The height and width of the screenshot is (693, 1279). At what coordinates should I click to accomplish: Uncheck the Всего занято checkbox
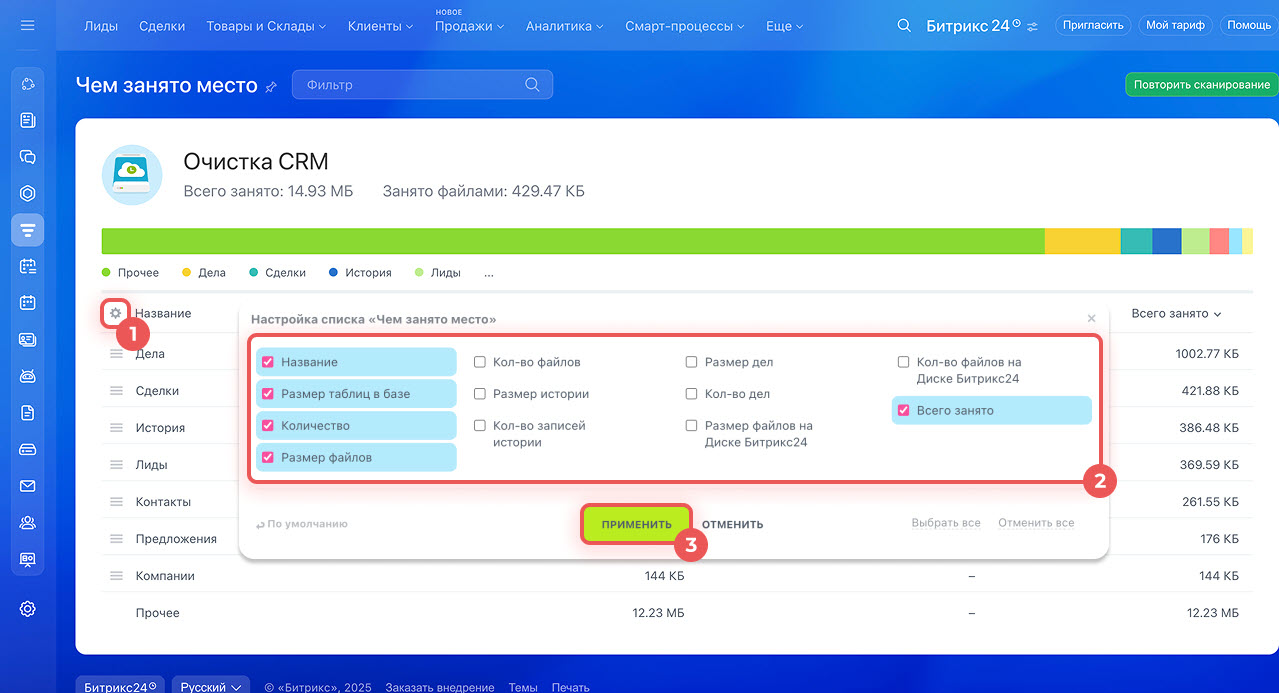pos(904,410)
